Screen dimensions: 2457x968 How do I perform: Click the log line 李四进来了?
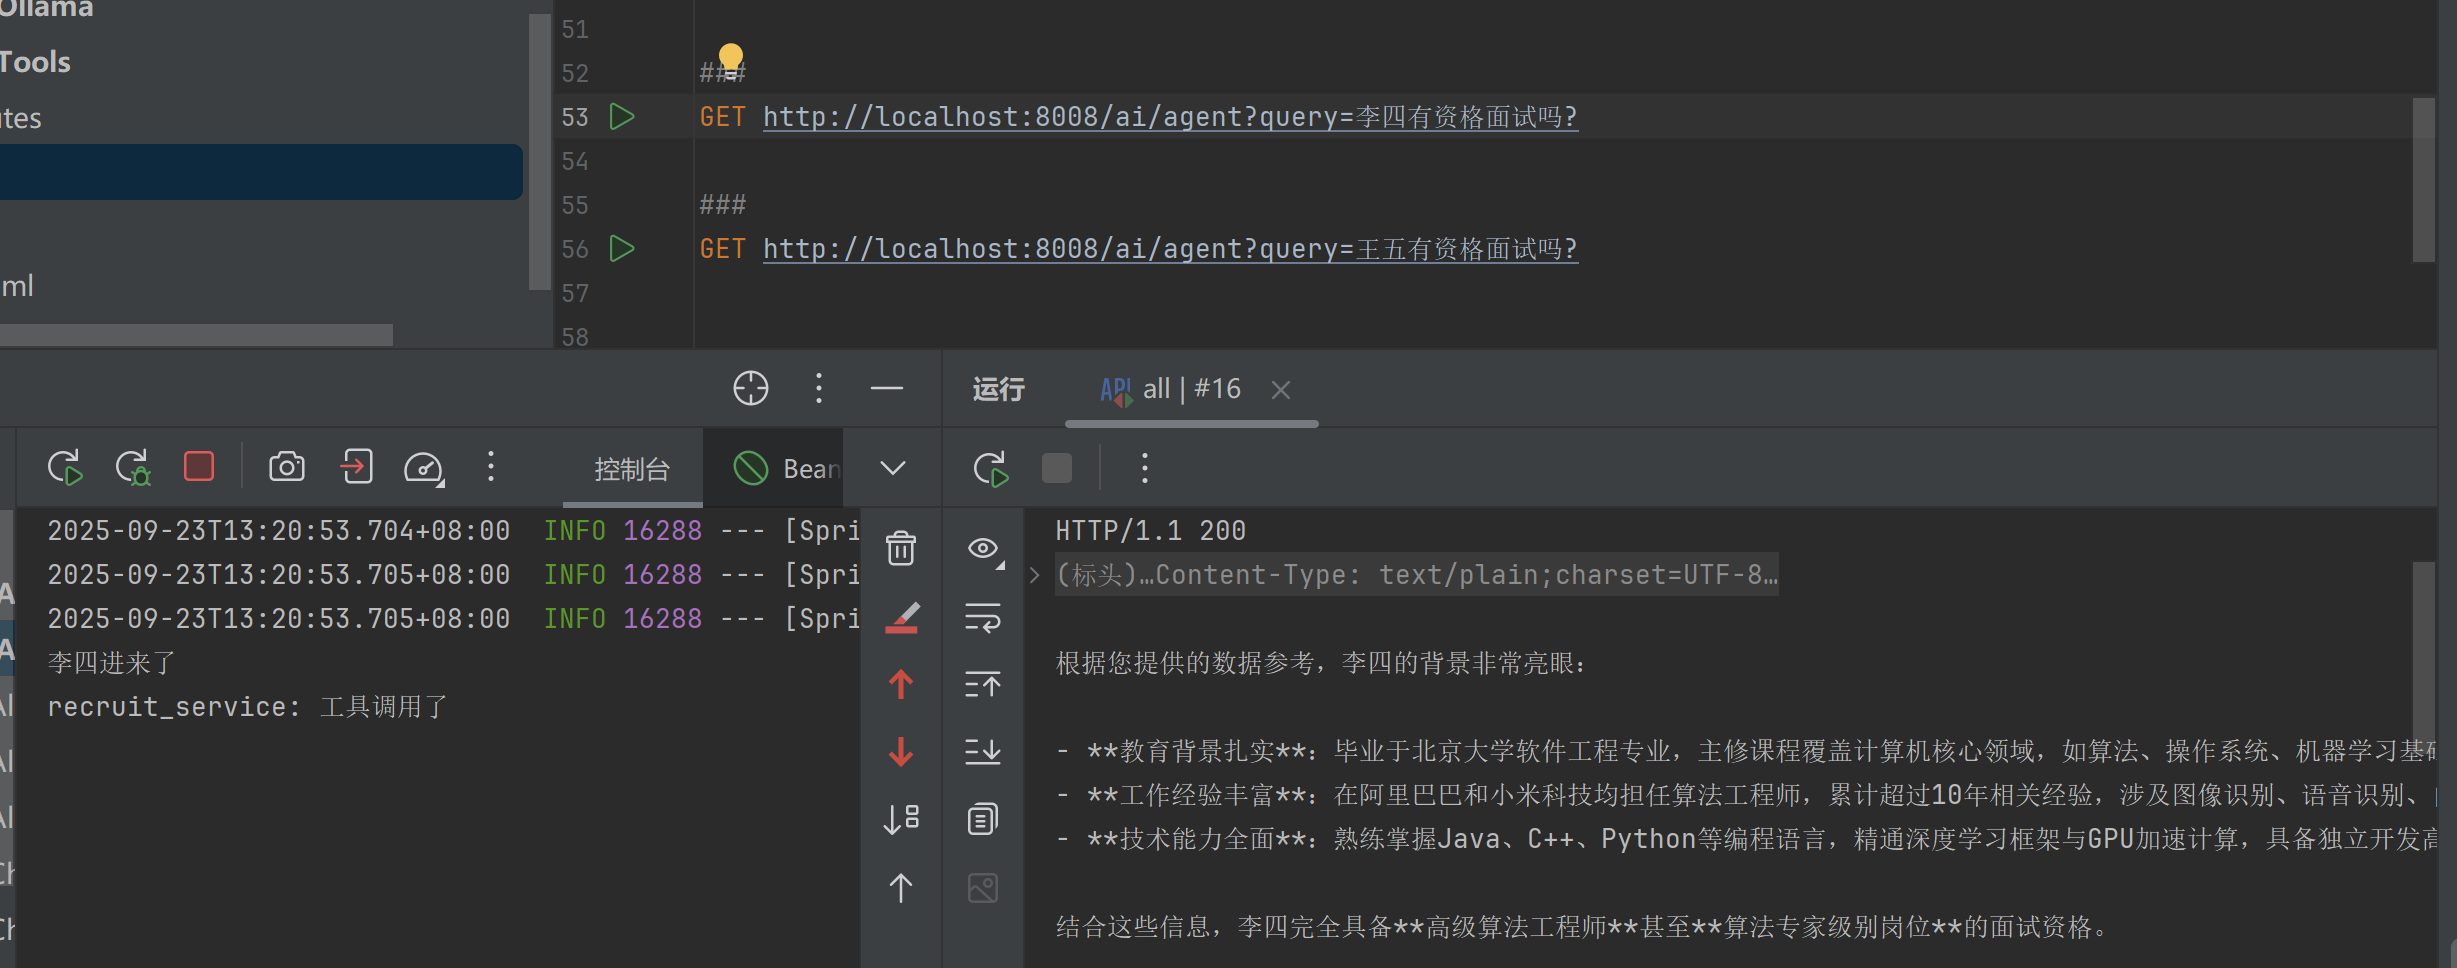[x=112, y=663]
